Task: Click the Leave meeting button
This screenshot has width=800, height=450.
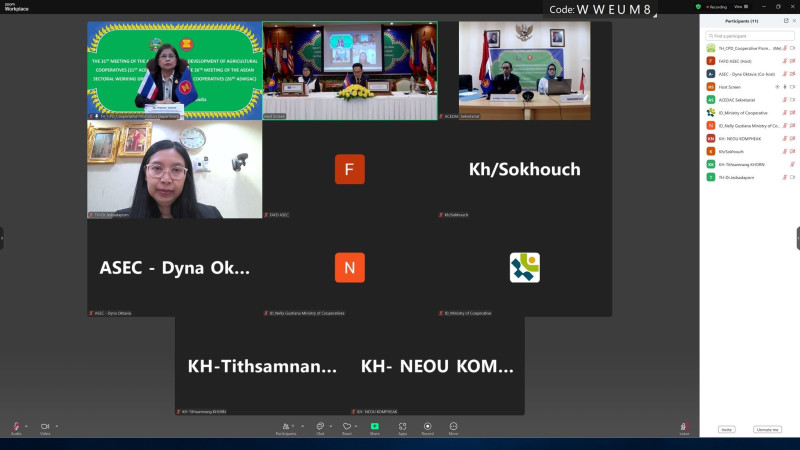Action: 684,428
